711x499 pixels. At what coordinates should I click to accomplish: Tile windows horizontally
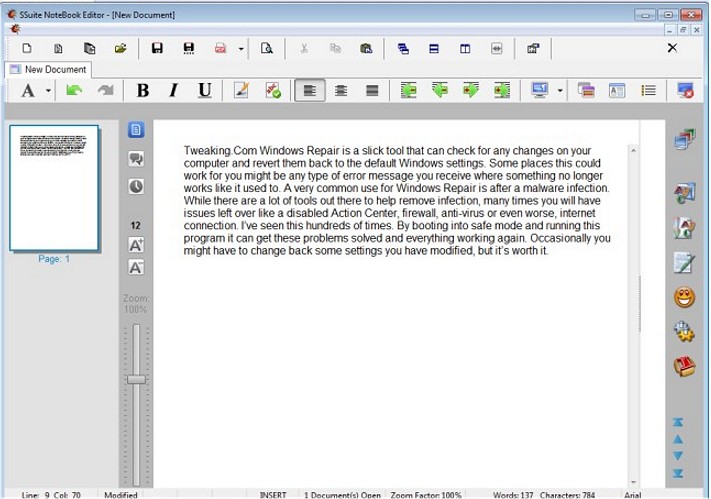click(434, 49)
